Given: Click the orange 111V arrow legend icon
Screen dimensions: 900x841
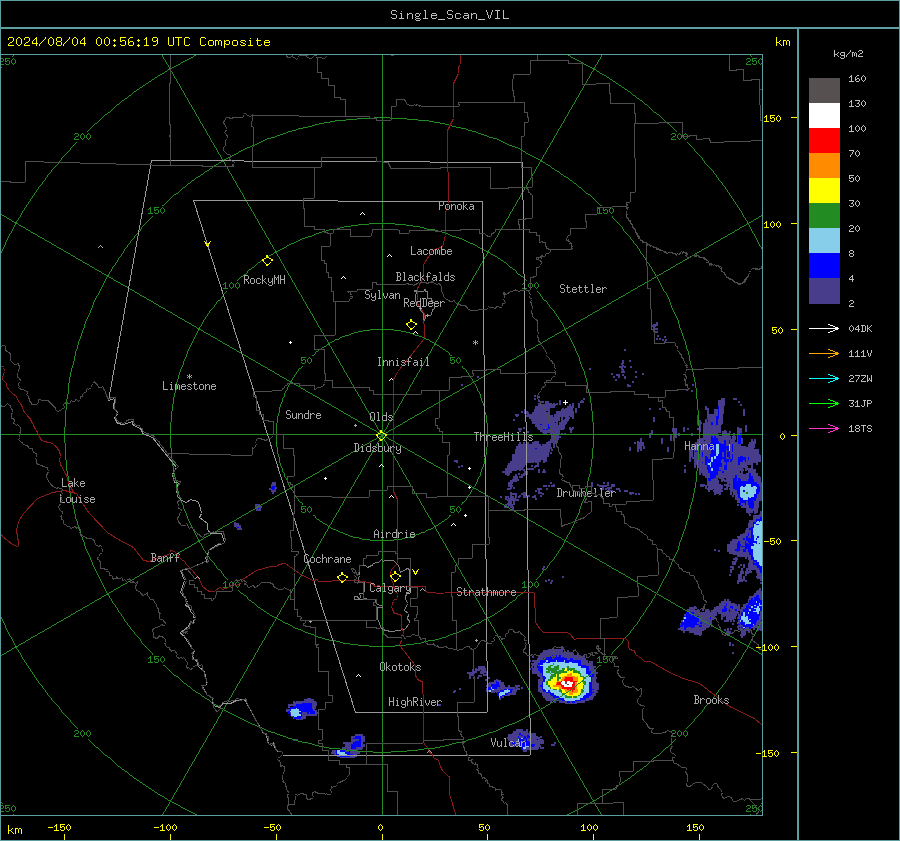Looking at the screenshot, I should (x=824, y=354).
